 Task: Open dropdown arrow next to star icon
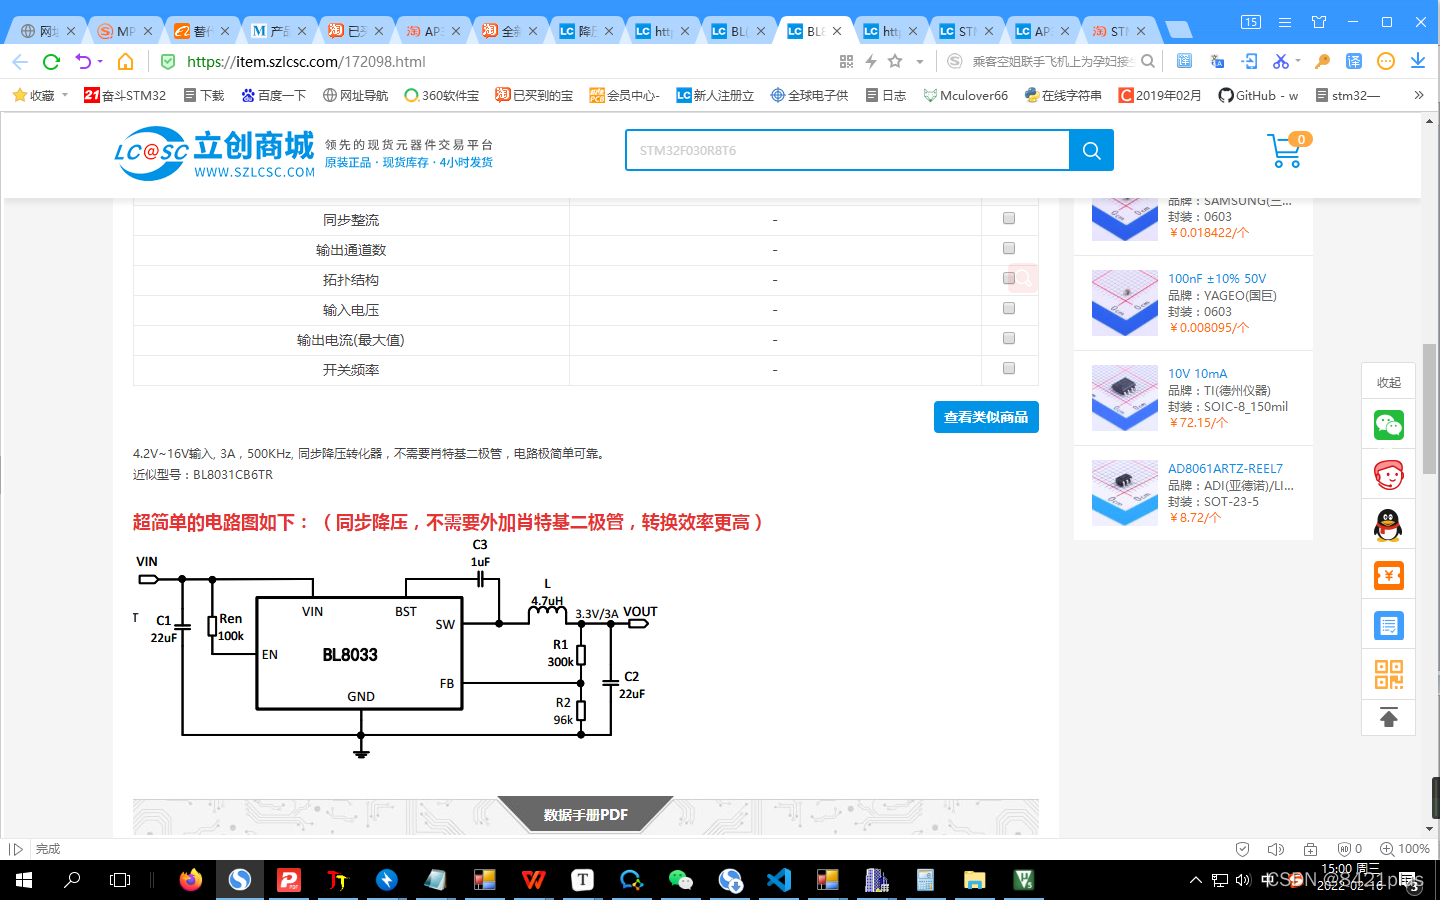tap(920, 62)
